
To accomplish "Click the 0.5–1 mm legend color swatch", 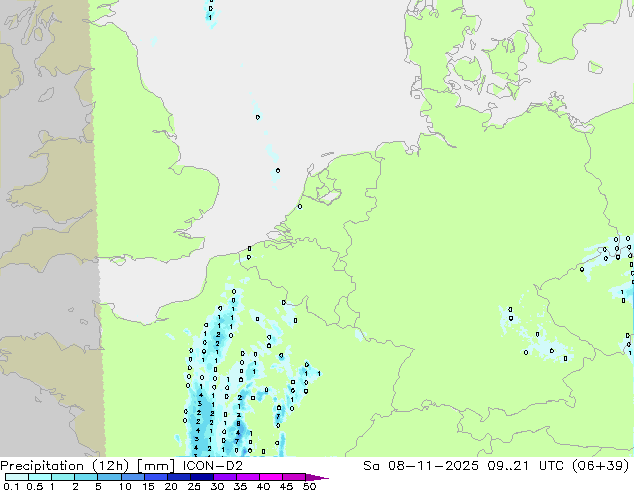I will tap(40, 477).
